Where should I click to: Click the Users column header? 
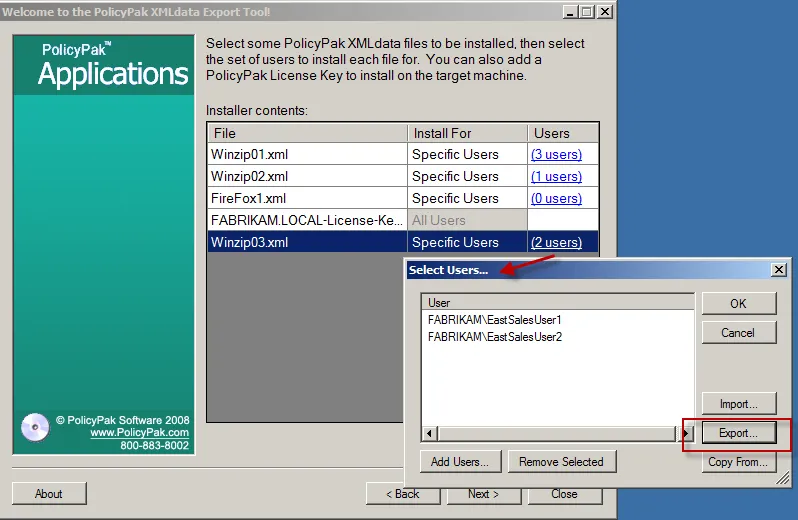tap(563, 133)
